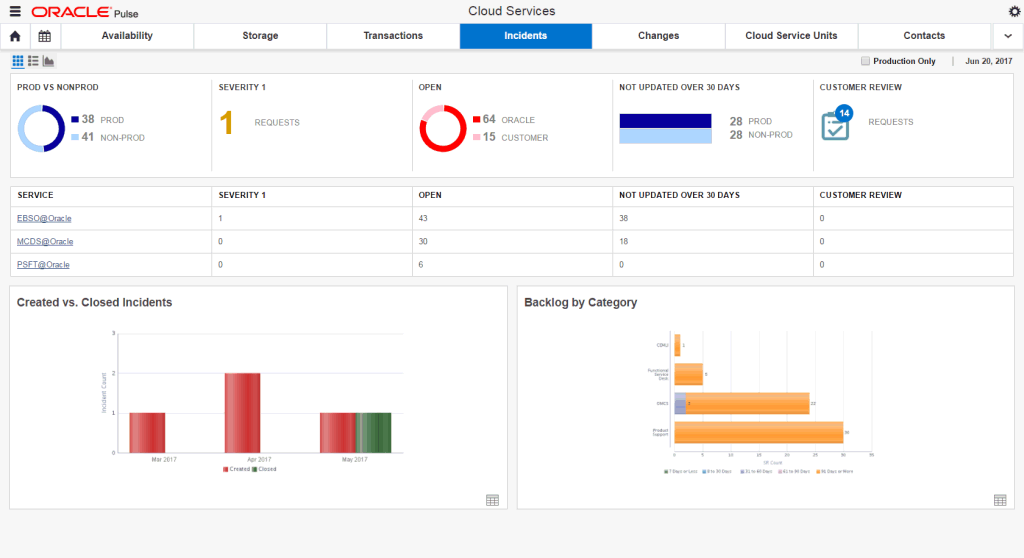Click the 14 badge on Customer Review
The height and width of the screenshot is (558, 1024).
[x=844, y=113]
